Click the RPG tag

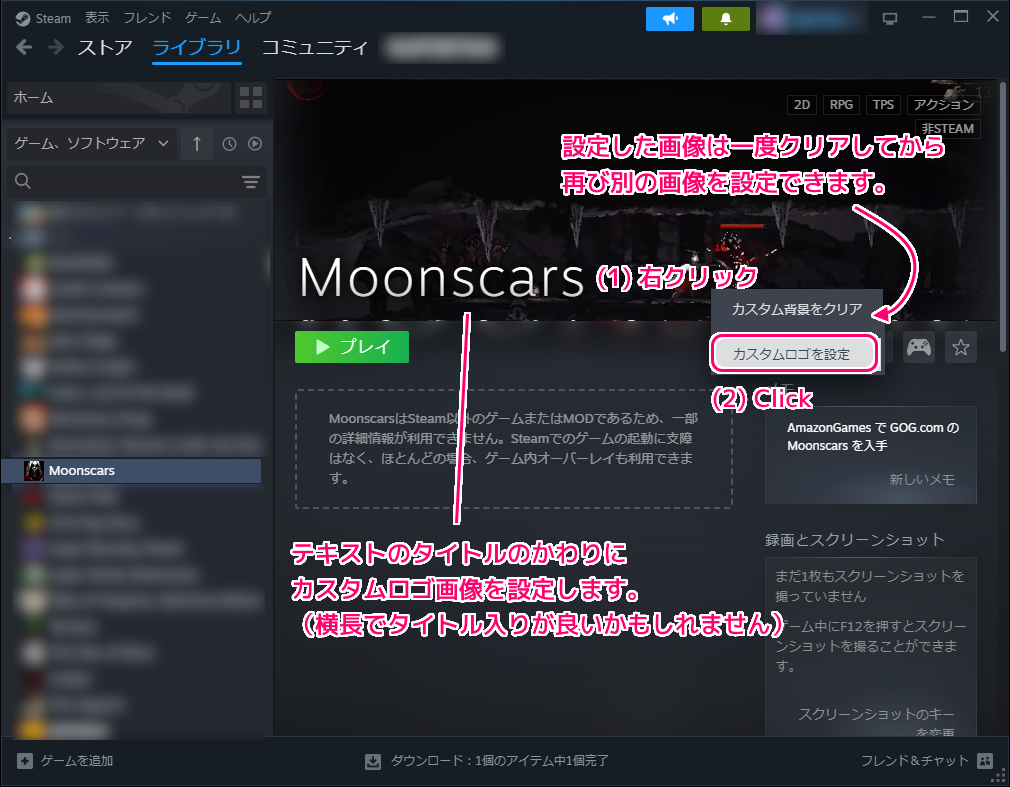pos(841,104)
